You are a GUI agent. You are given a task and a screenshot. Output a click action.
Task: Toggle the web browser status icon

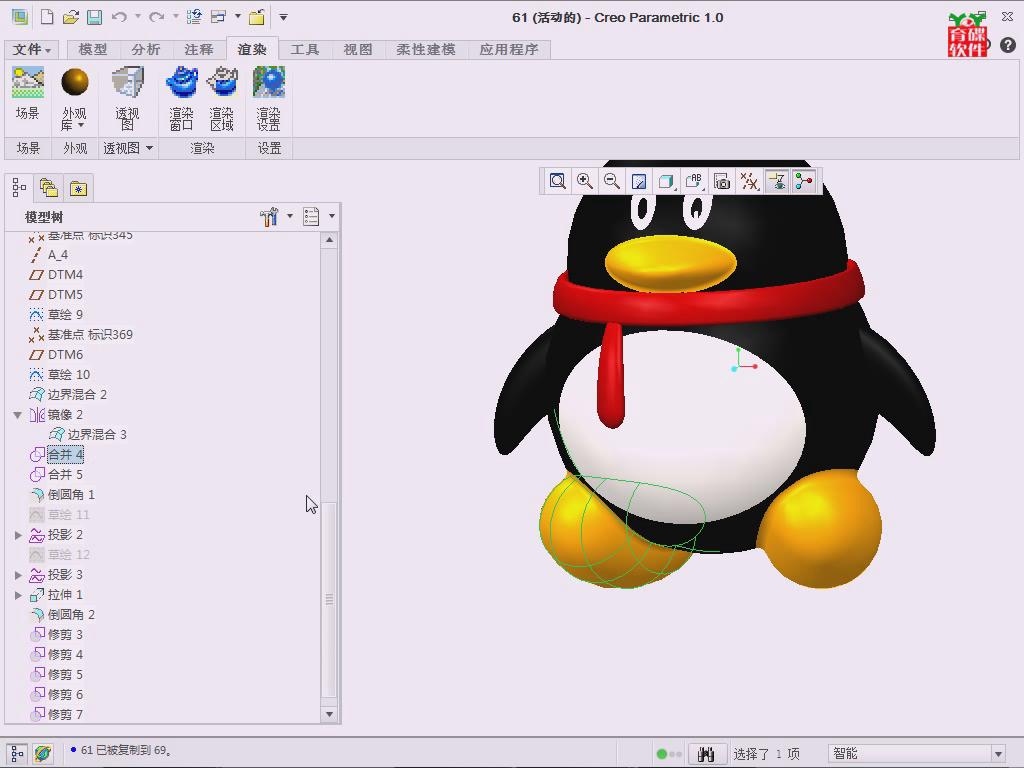pyautogui.click(x=43, y=754)
